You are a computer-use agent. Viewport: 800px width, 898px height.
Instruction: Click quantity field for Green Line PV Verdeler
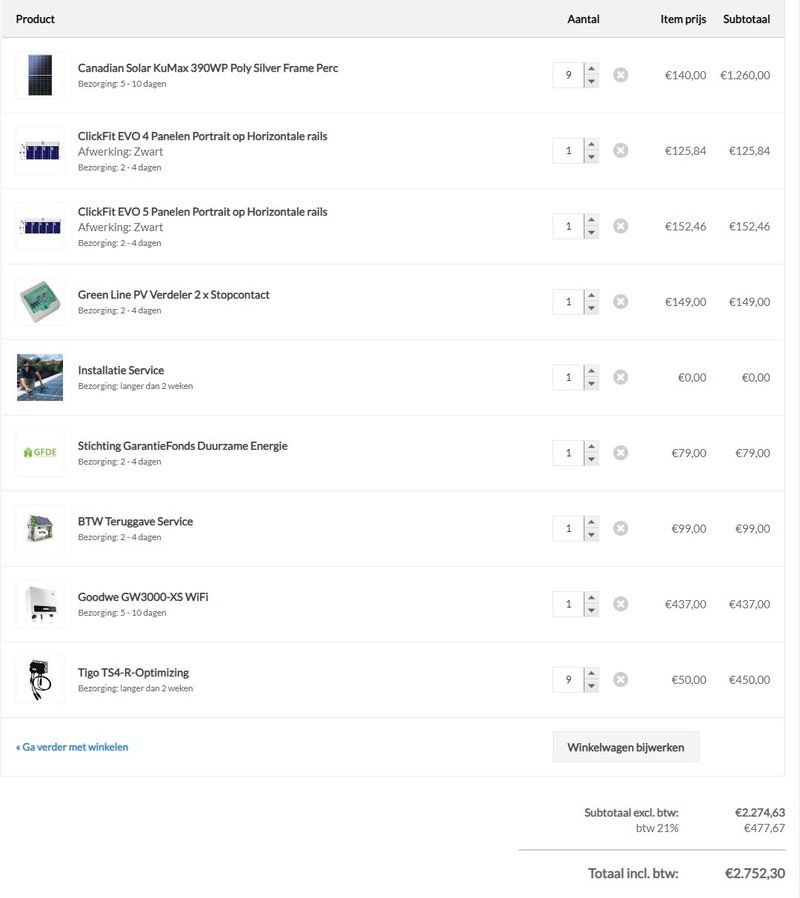tap(568, 302)
